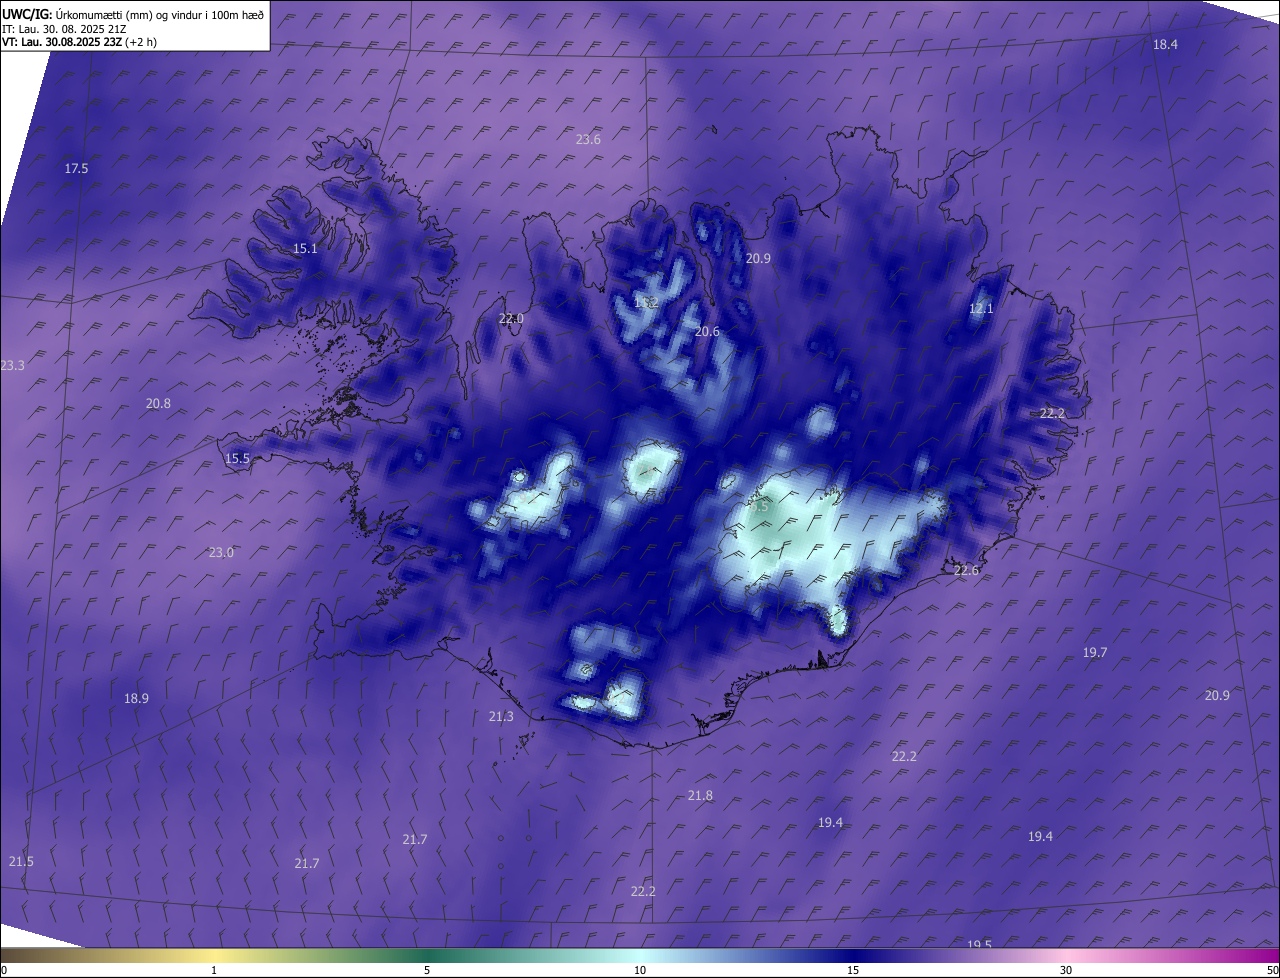Click the 23.6 value on the map
Viewport: 1280px width, 978px height.
588,140
